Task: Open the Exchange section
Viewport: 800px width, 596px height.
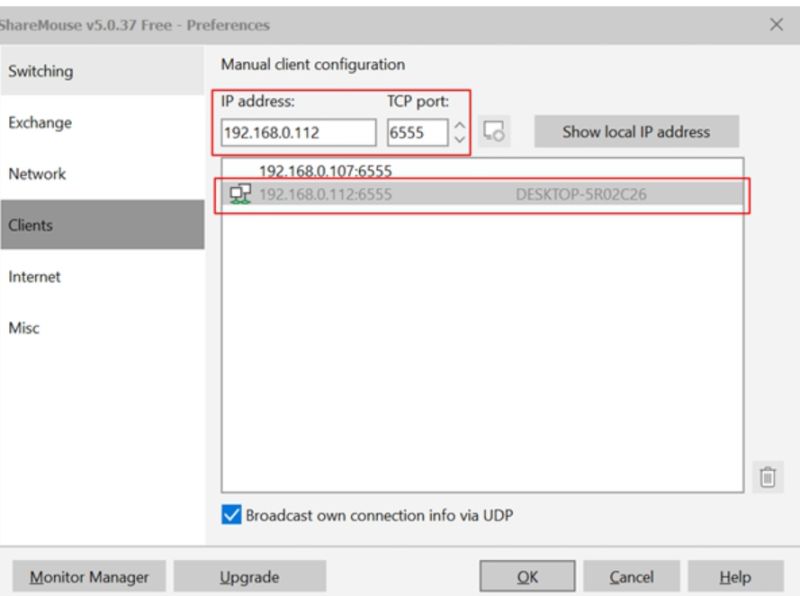Action: click(102, 122)
